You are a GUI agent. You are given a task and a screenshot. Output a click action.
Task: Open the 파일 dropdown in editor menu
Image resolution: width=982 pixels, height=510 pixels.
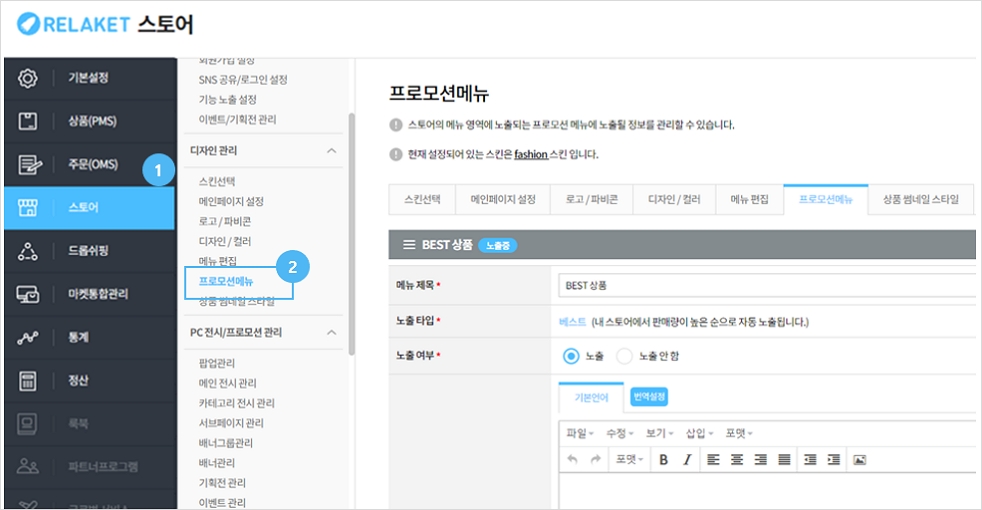coord(580,433)
